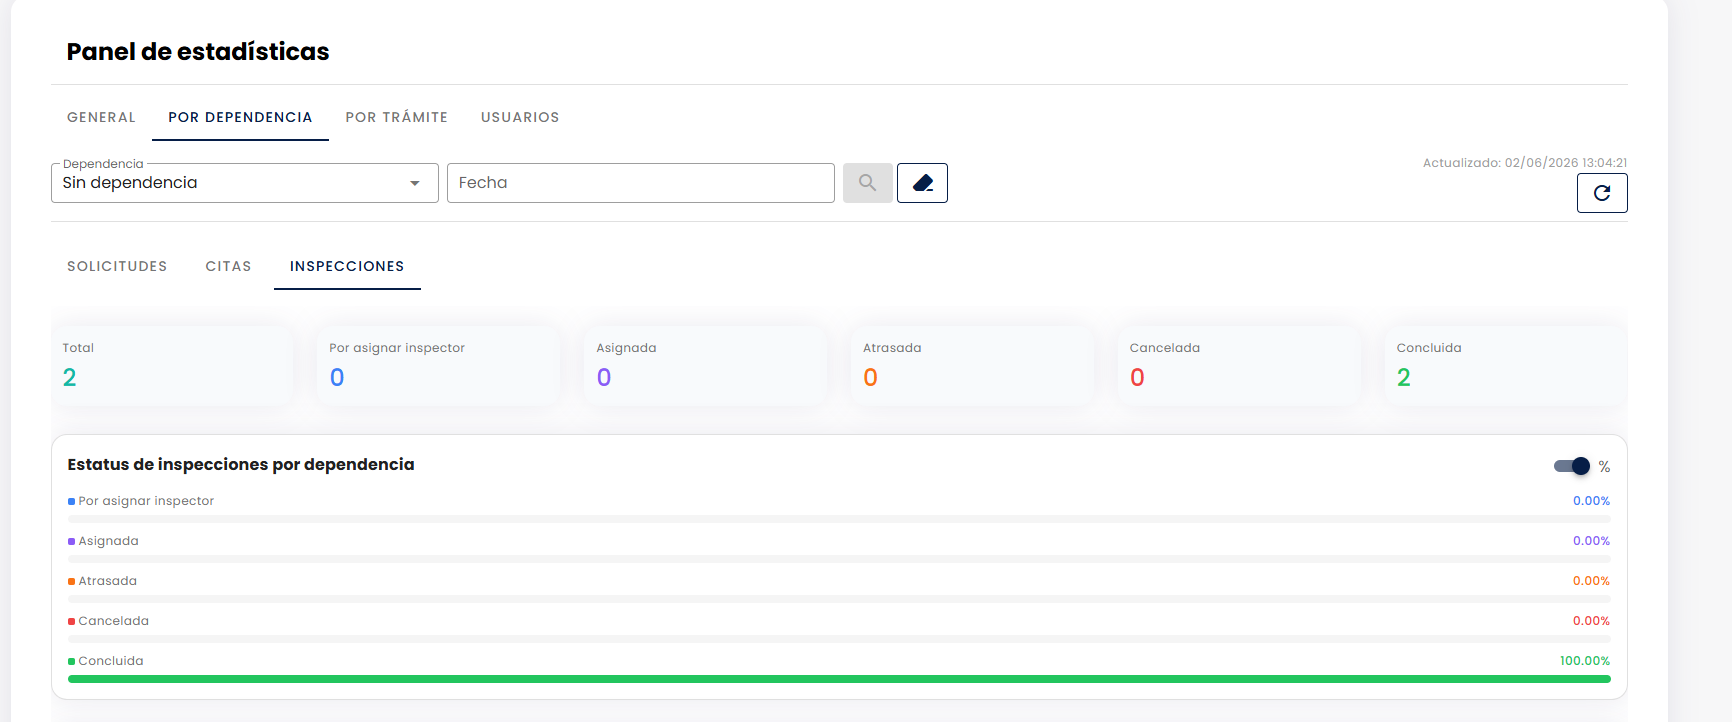The width and height of the screenshot is (1732, 722).
Task: Click the Fecha date input field
Action: [641, 183]
